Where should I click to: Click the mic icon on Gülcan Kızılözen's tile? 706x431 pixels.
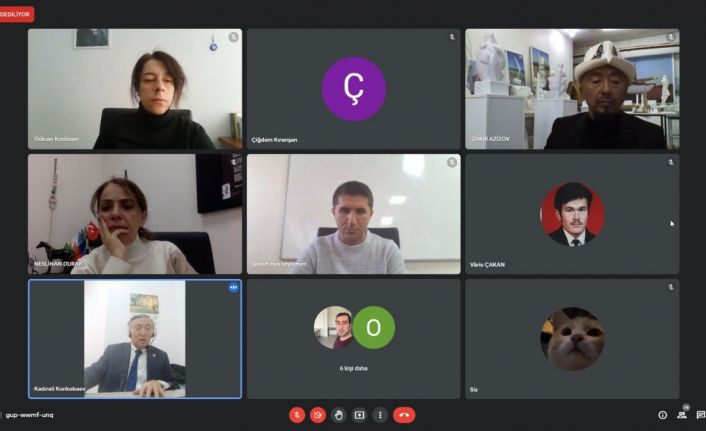click(x=233, y=37)
